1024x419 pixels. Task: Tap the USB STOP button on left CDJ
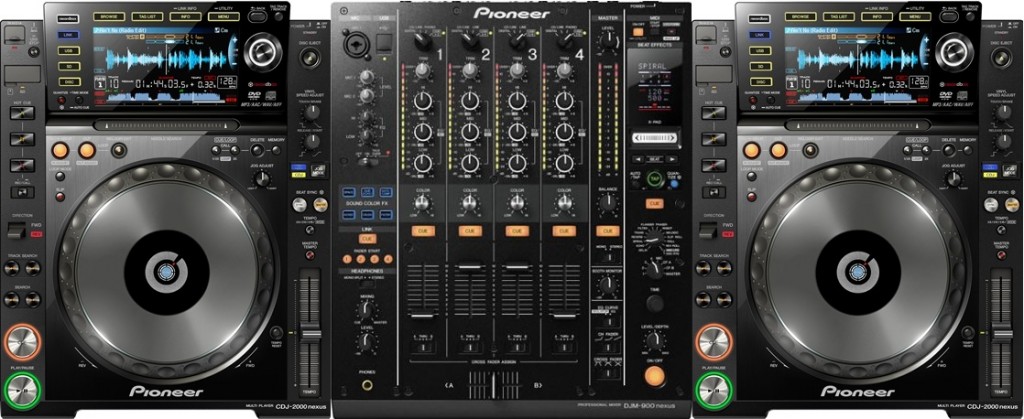[32, 52]
